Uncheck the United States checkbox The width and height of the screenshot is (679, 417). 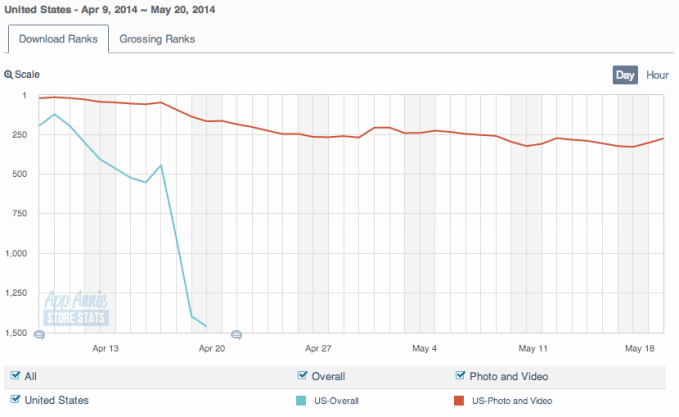(x=15, y=400)
